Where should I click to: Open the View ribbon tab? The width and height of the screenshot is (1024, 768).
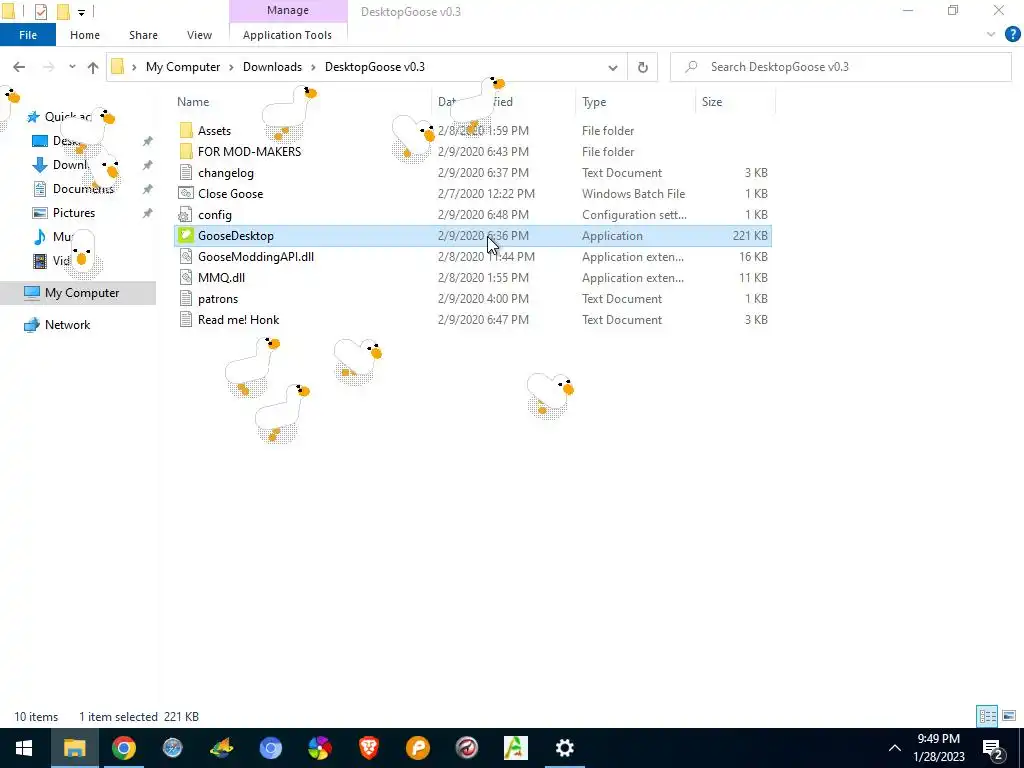(199, 35)
